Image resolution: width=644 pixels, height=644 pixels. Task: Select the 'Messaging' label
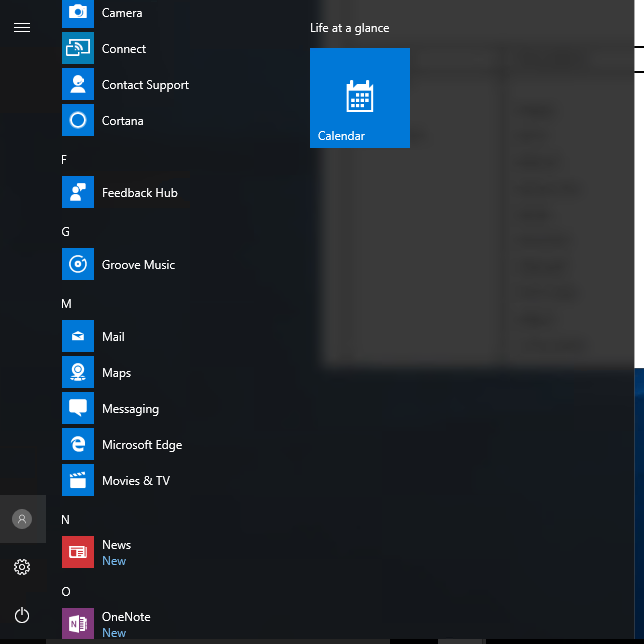click(130, 409)
